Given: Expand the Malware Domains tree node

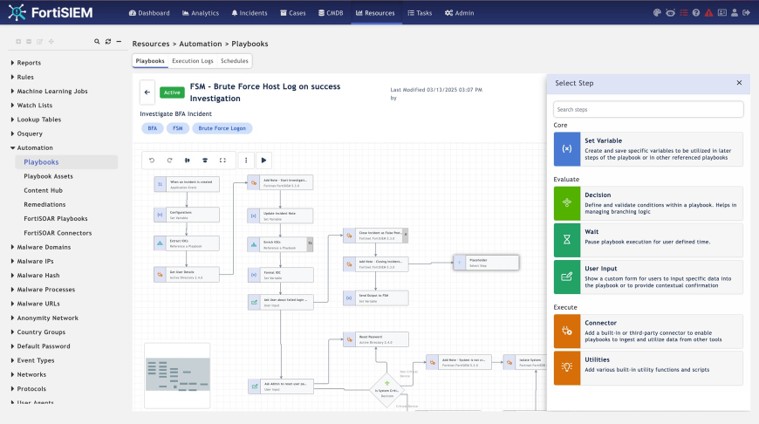Looking at the screenshot, I should click(x=12, y=247).
